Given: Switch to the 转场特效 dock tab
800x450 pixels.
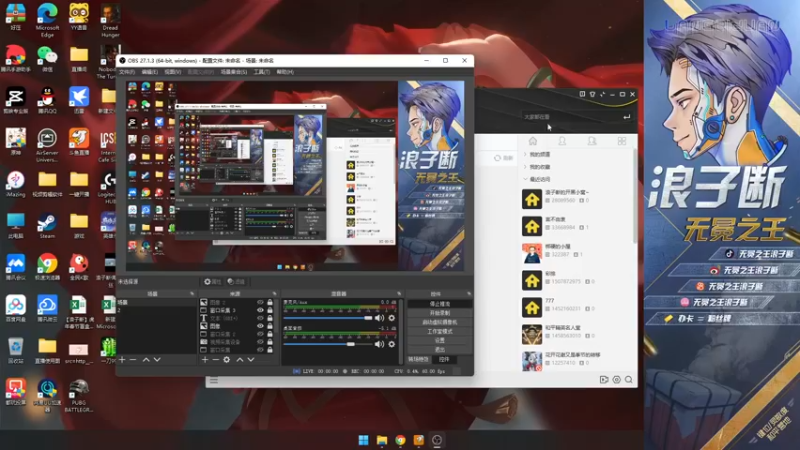Looking at the screenshot, I should 418,359.
